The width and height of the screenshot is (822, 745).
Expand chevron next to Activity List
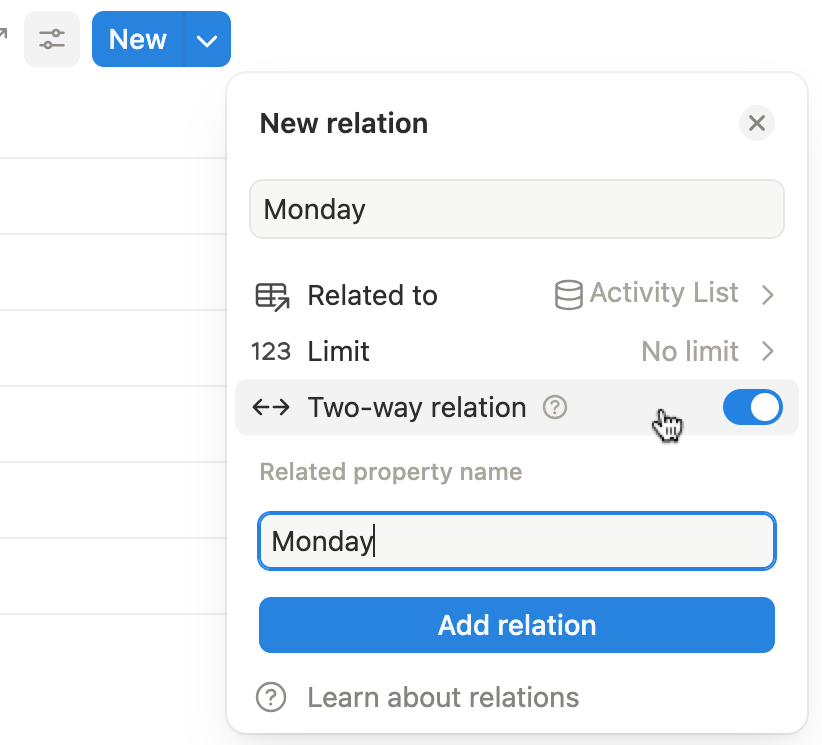pyautogui.click(x=768, y=295)
